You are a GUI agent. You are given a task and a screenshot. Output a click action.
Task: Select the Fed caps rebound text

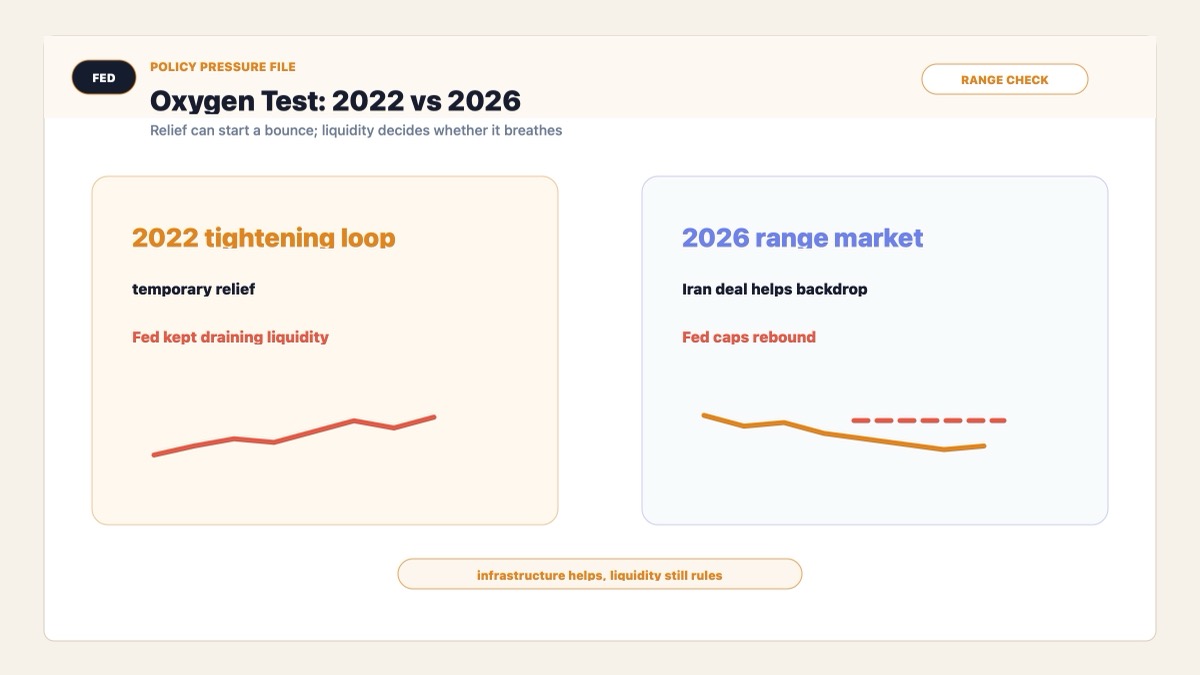click(748, 337)
